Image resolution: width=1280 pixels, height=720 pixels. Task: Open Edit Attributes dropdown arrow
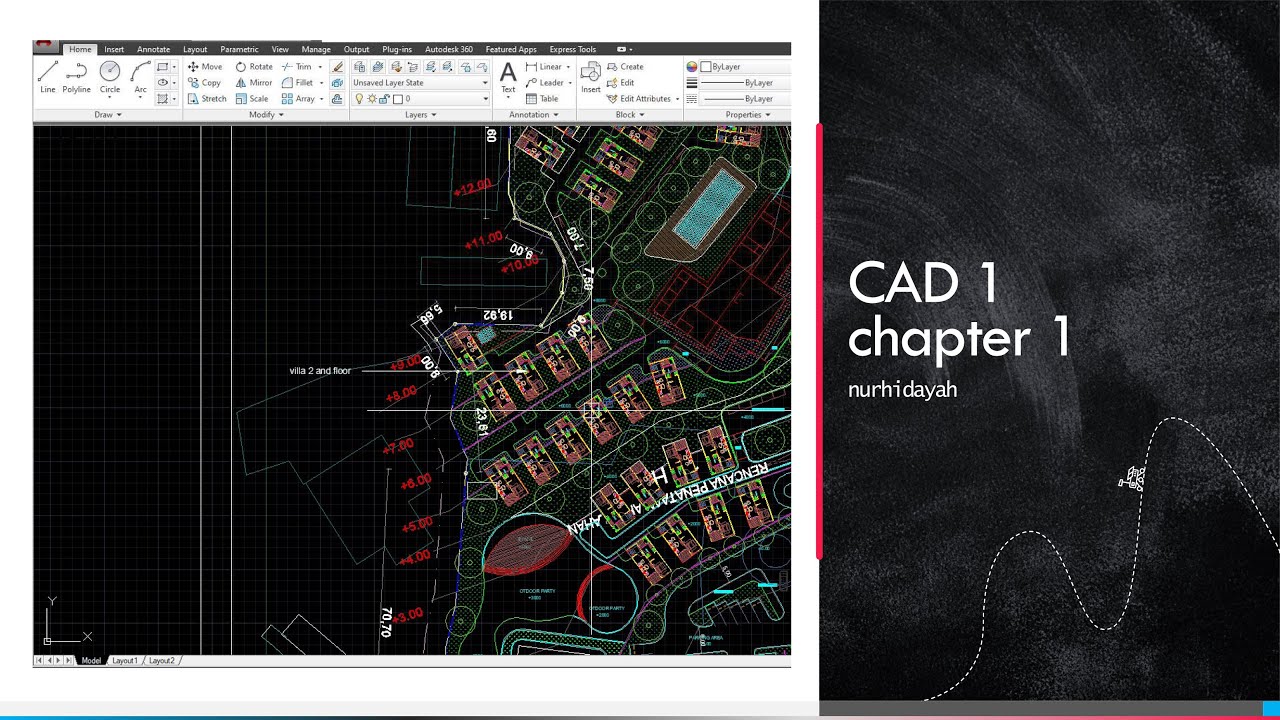tap(677, 99)
